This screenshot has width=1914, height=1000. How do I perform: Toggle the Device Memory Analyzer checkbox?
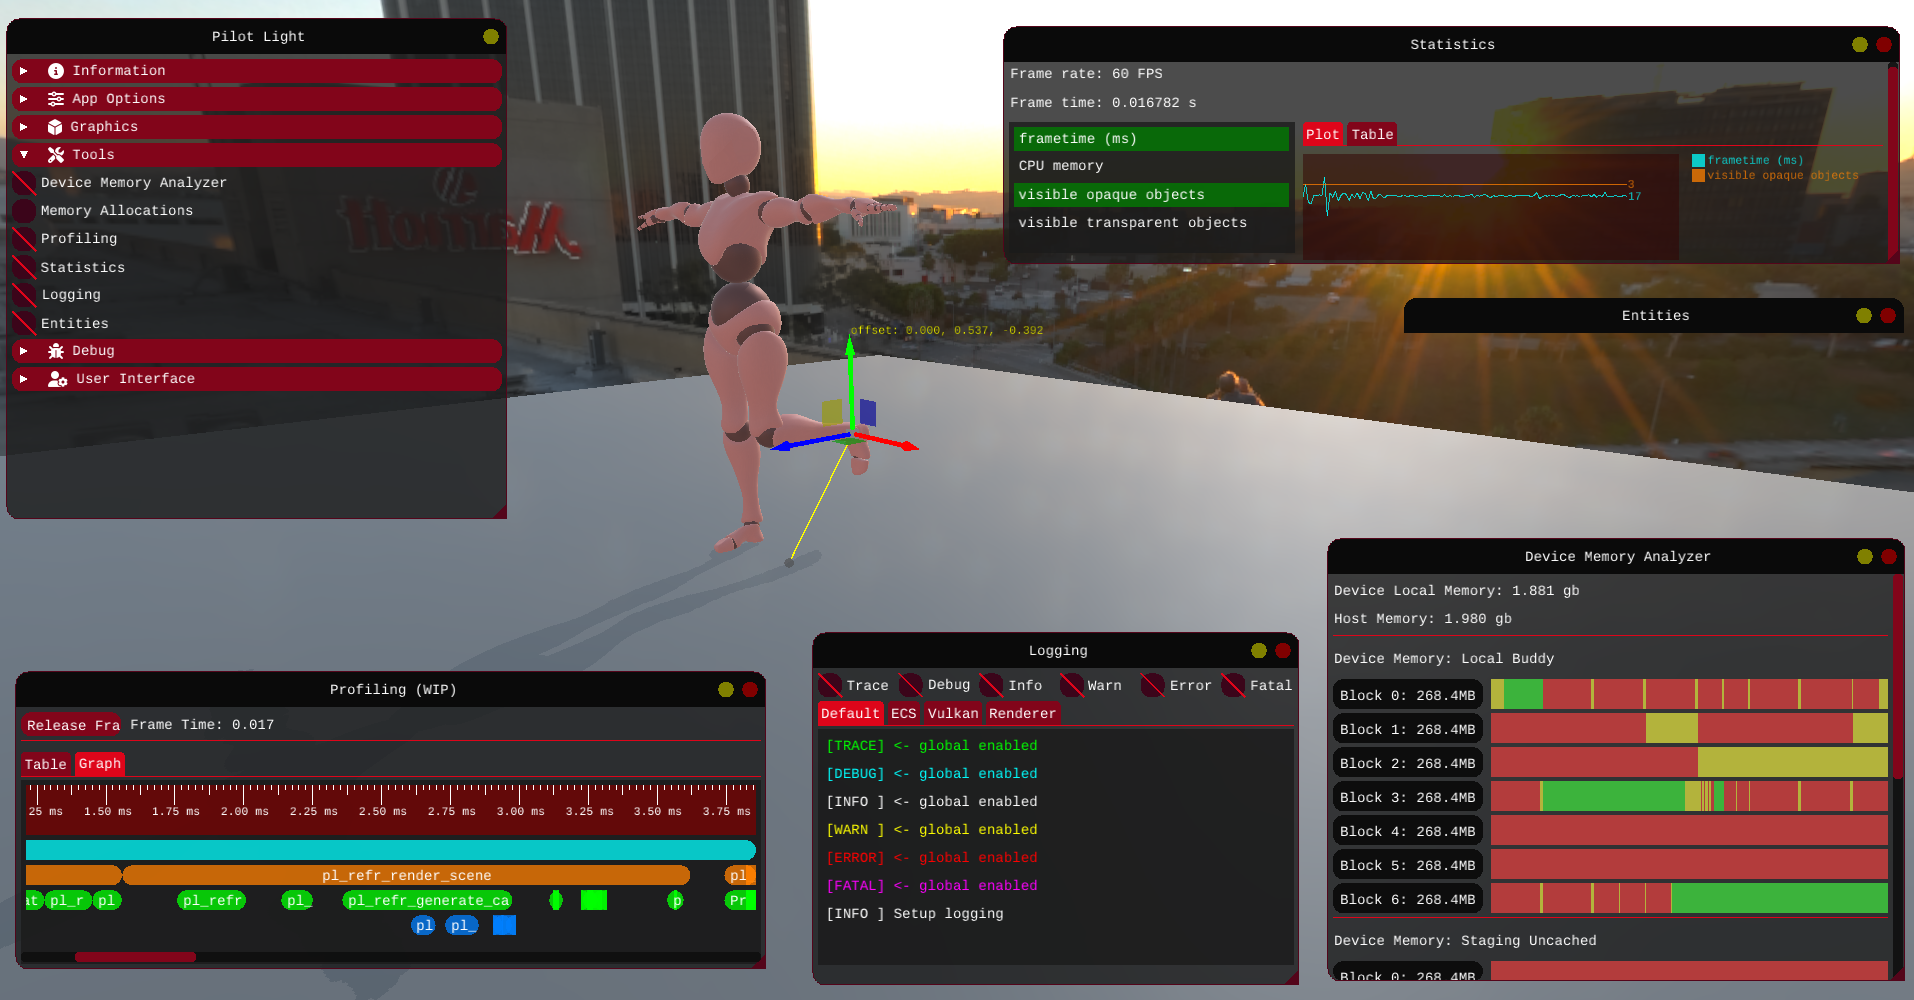coord(24,183)
